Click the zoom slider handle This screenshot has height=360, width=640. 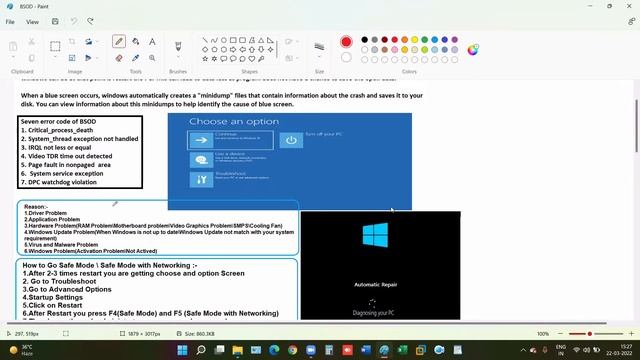[589, 334]
